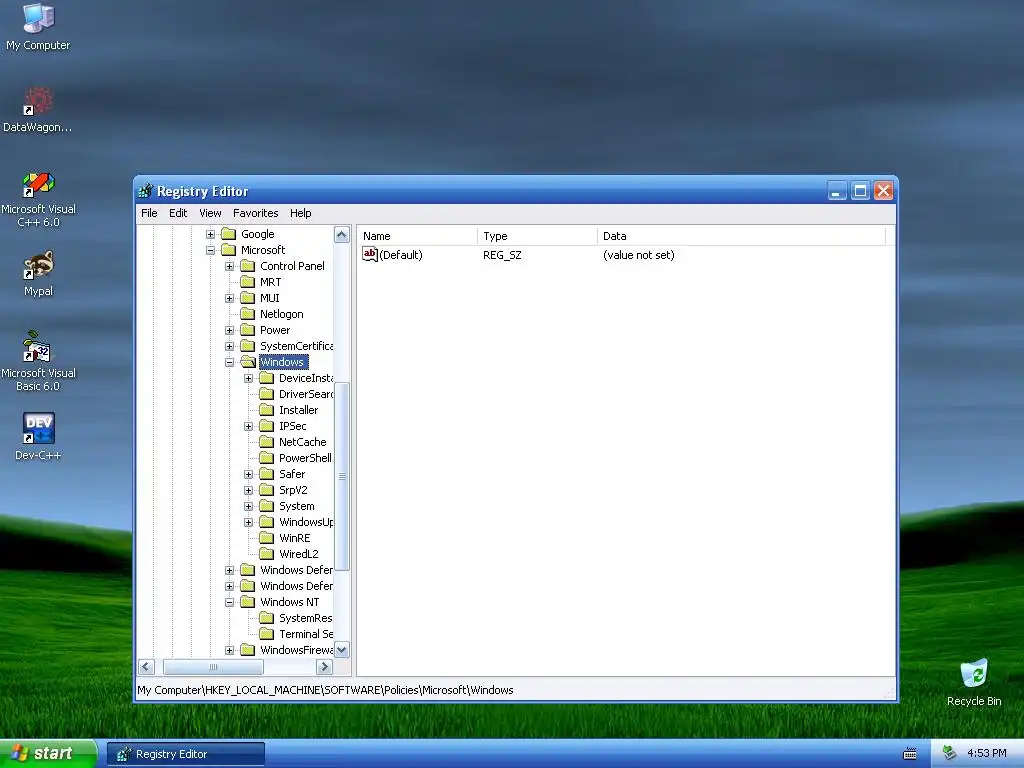Click tree scrollbar down arrow
Image resolution: width=1024 pixels, height=768 pixels.
pos(342,650)
